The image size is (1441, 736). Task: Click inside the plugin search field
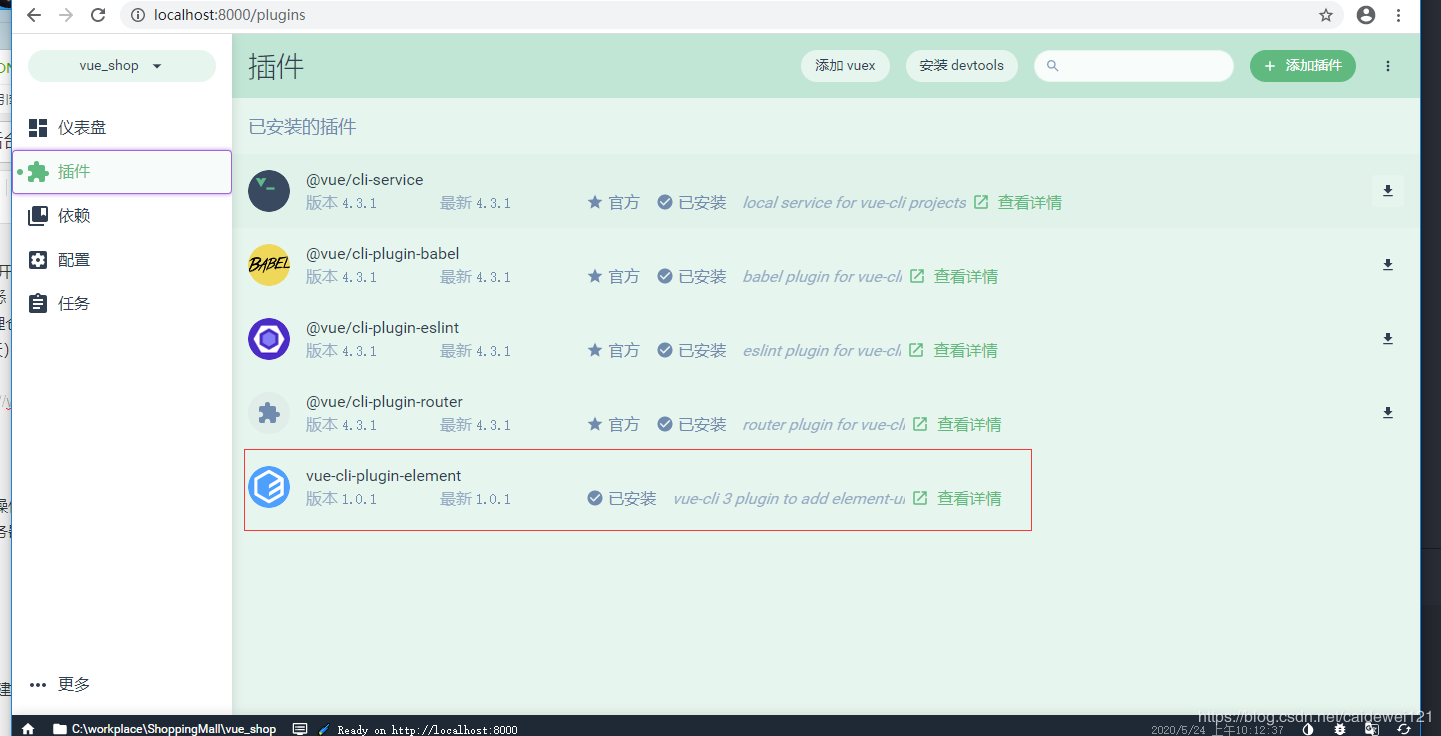[1133, 65]
